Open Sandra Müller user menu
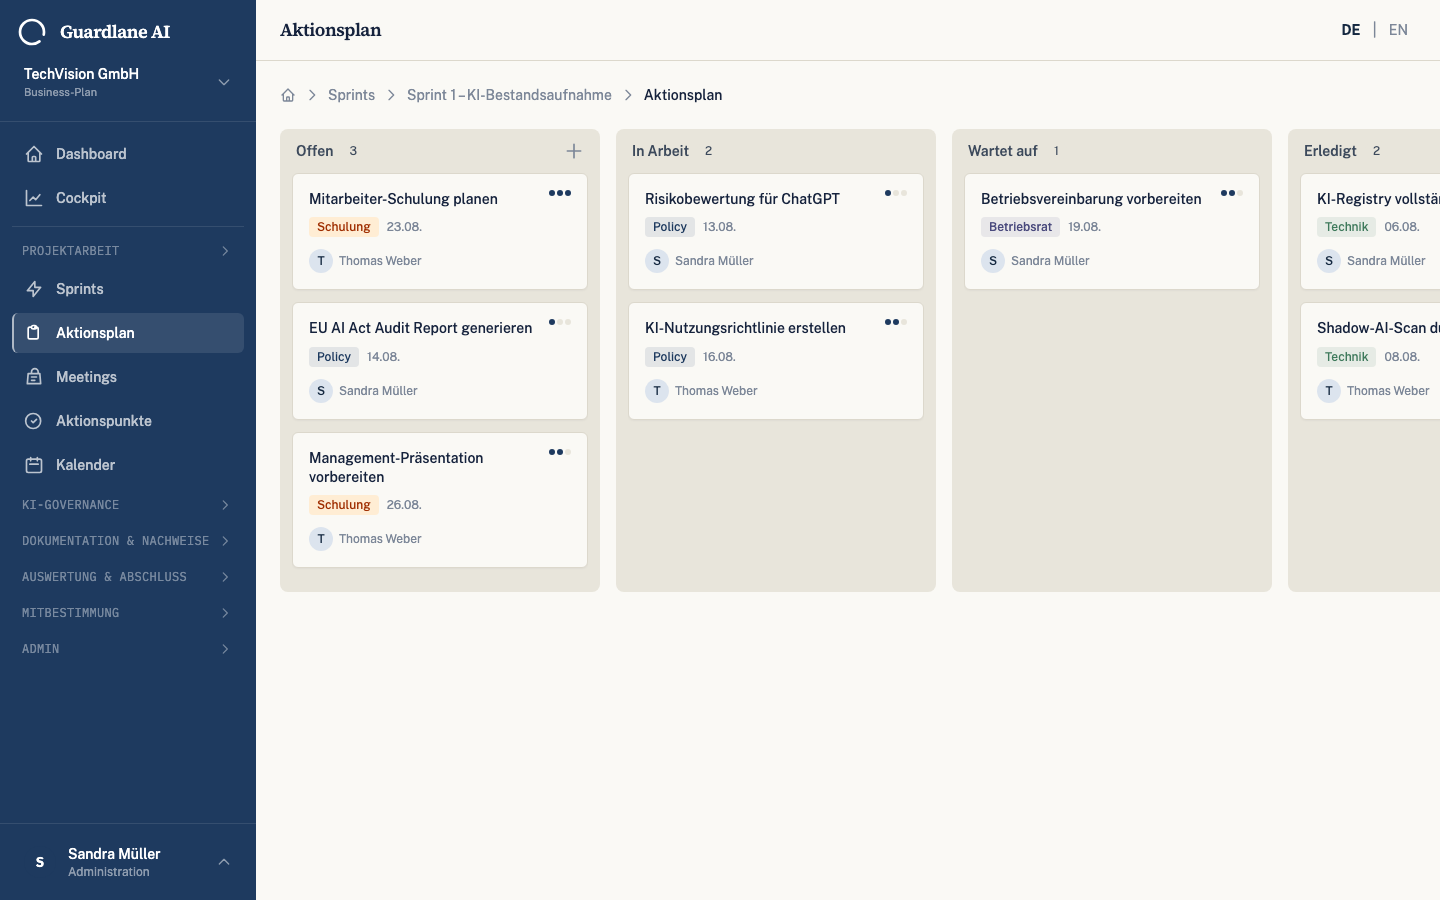Image resolution: width=1440 pixels, height=900 pixels. tap(128, 862)
